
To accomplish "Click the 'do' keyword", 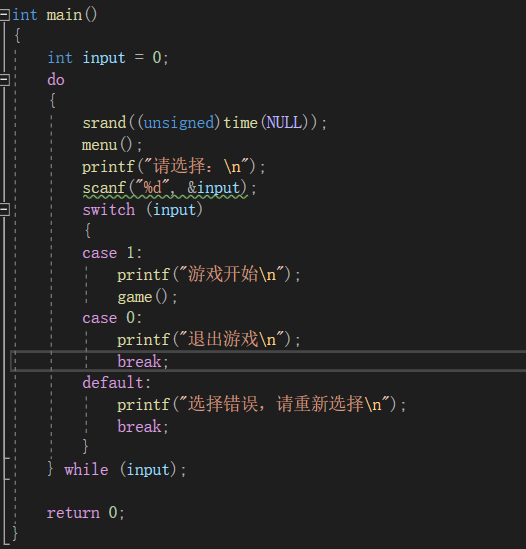I will 56,80.
